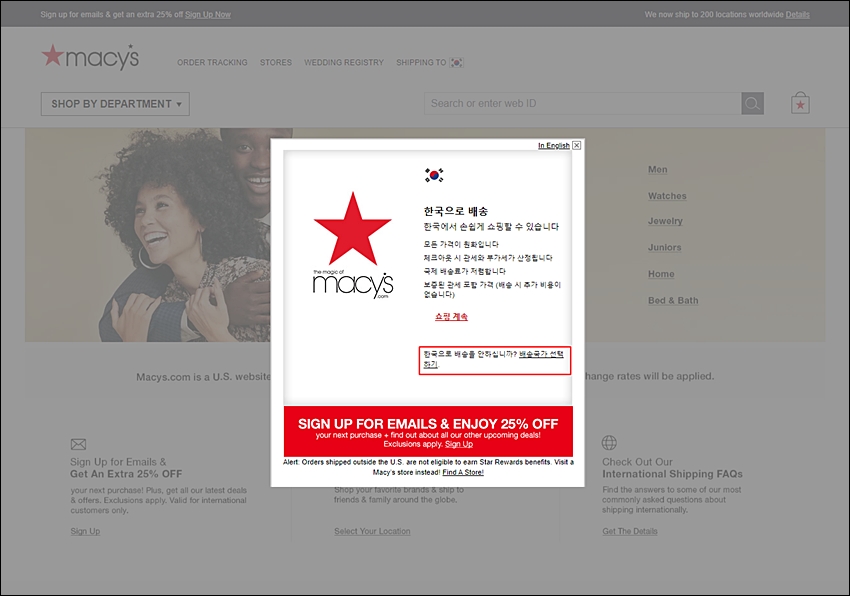Viewport: 850px width, 596px height.
Task: Click Get The Details link
Action: tap(630, 531)
